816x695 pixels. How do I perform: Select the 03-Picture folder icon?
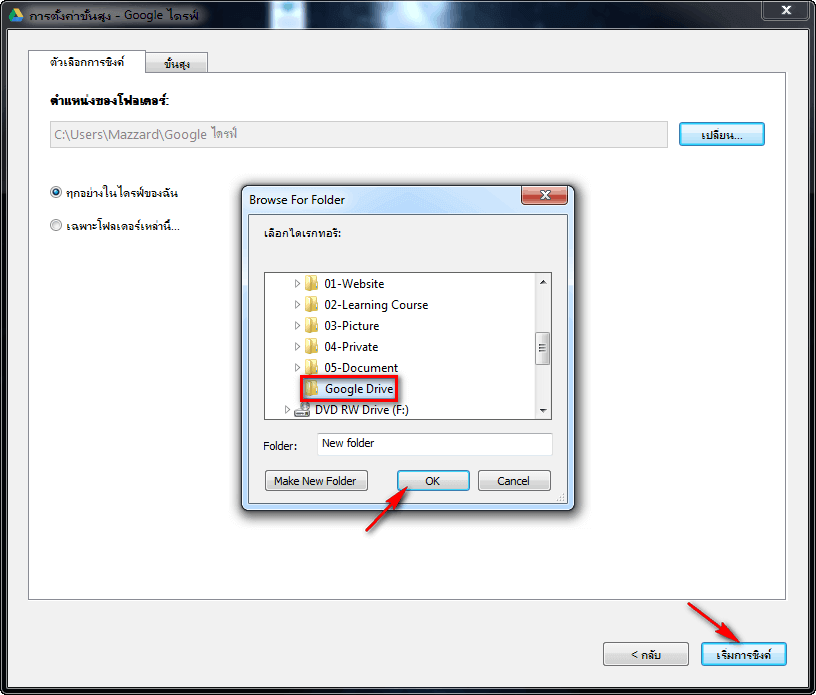coord(311,326)
